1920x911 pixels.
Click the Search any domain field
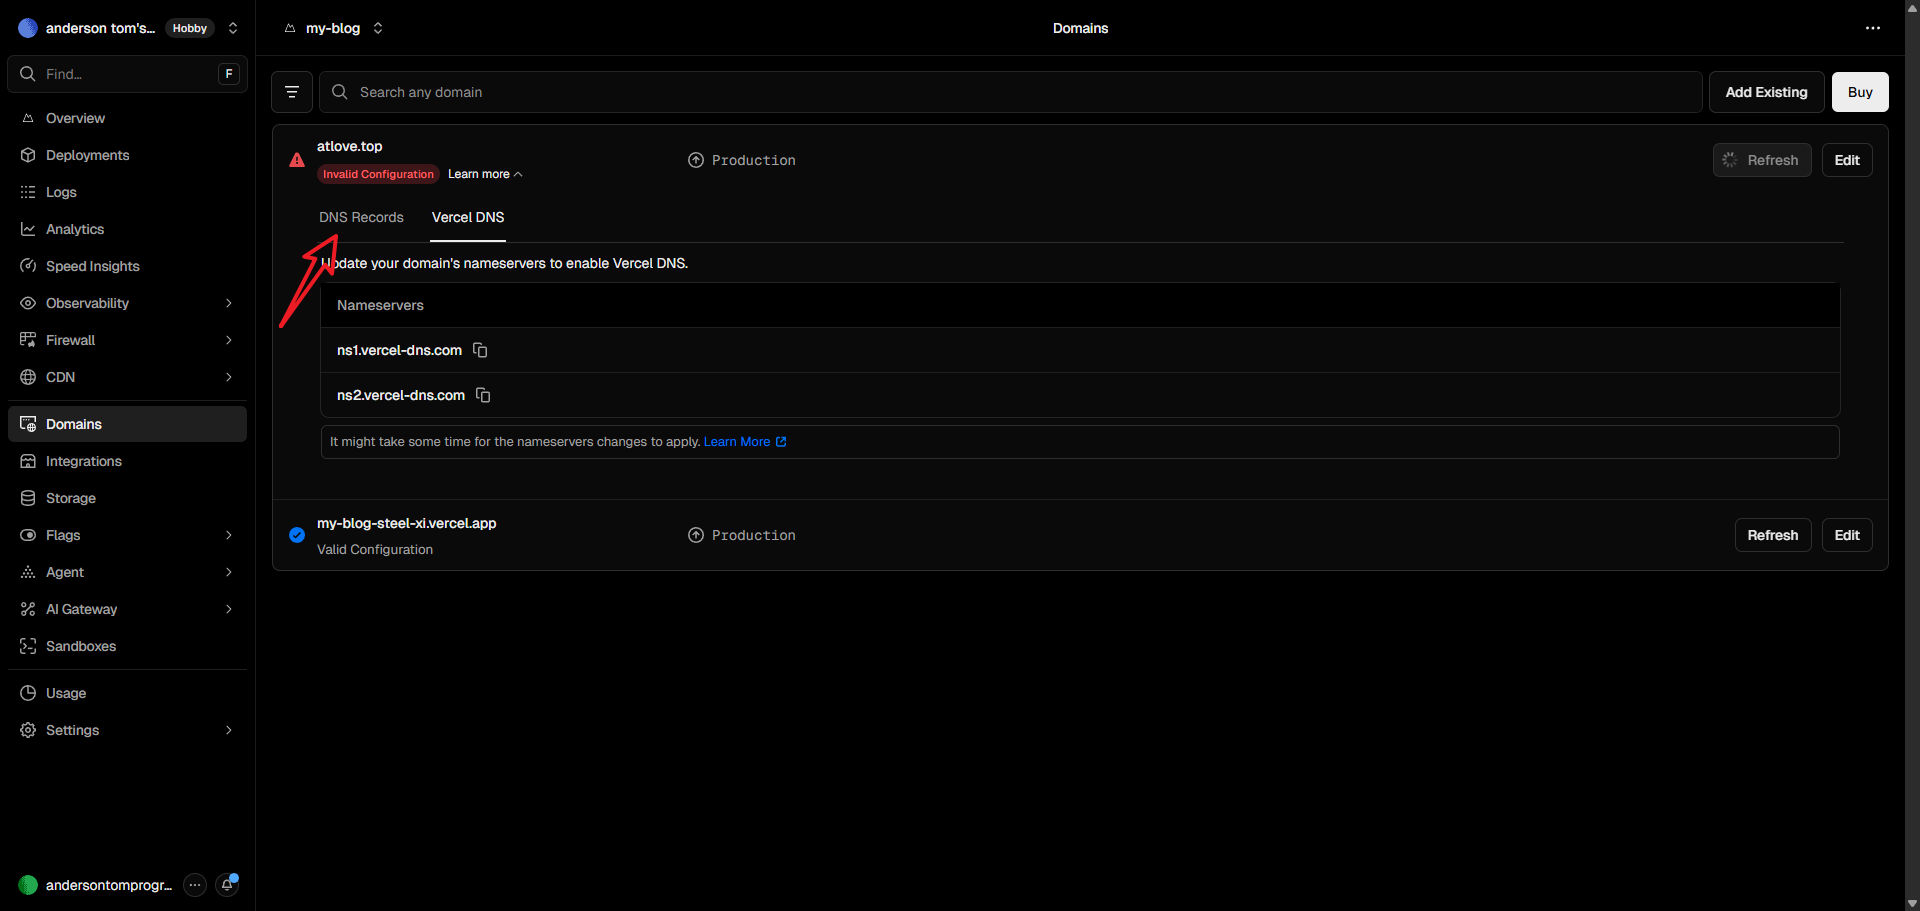[x=1010, y=92]
